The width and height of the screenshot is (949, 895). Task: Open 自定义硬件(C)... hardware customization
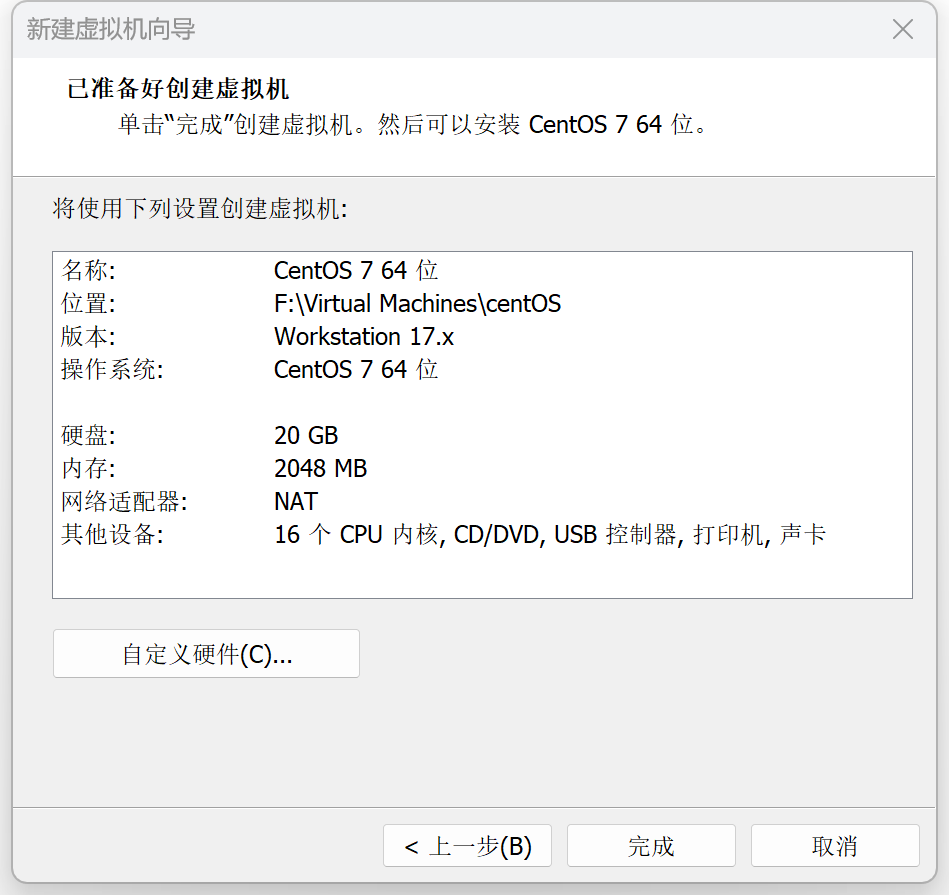pyautogui.click(x=206, y=654)
